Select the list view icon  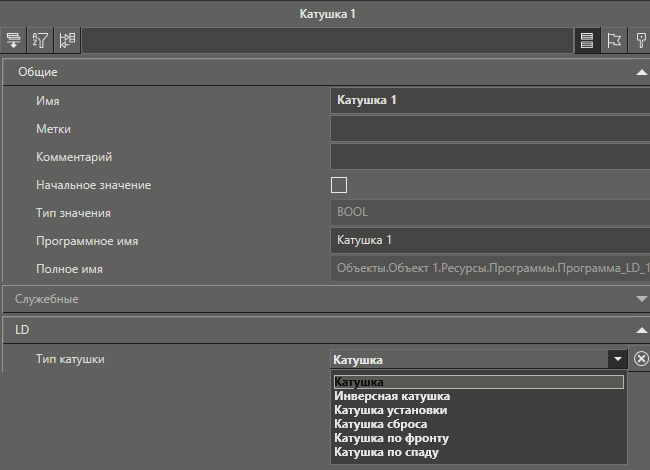587,41
